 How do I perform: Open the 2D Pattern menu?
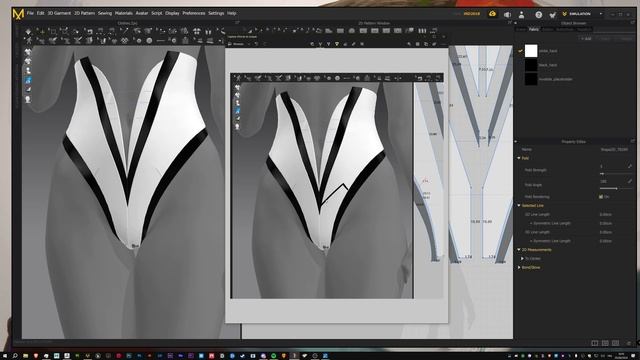pos(84,13)
